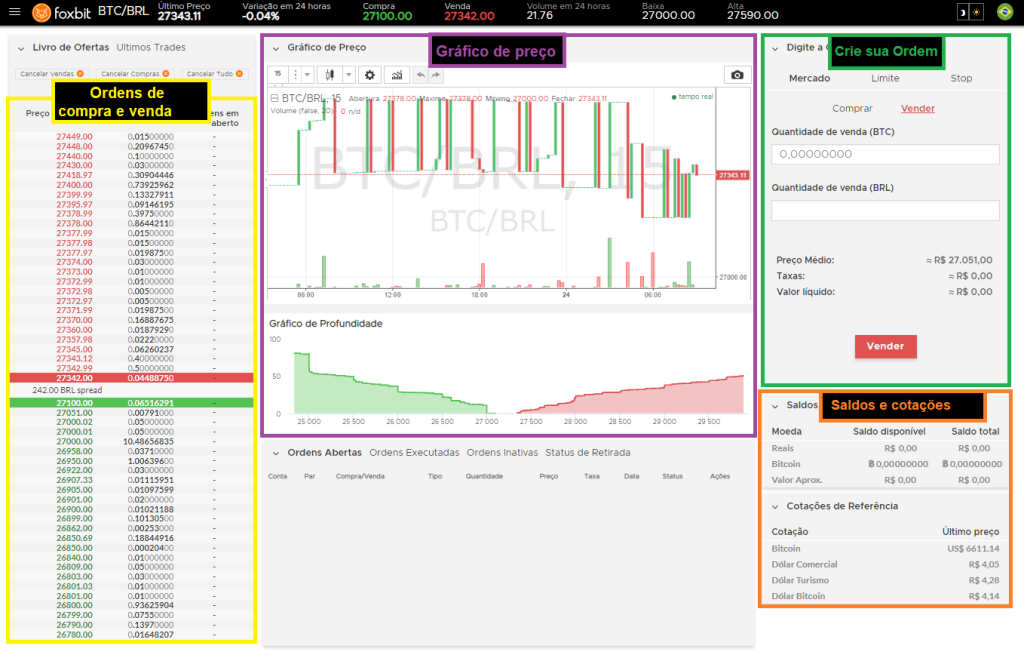The width and height of the screenshot is (1024, 661).
Task: Collapse the Saldos panel
Action: (775, 406)
